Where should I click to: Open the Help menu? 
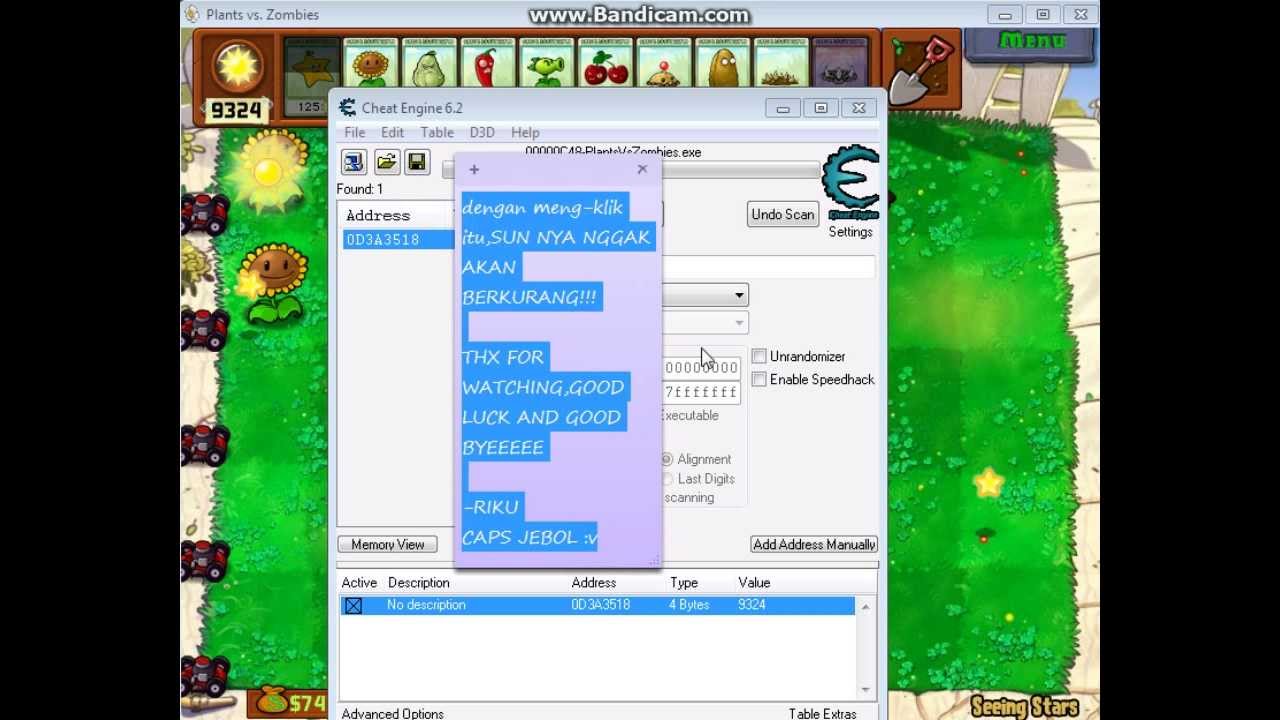tap(525, 133)
